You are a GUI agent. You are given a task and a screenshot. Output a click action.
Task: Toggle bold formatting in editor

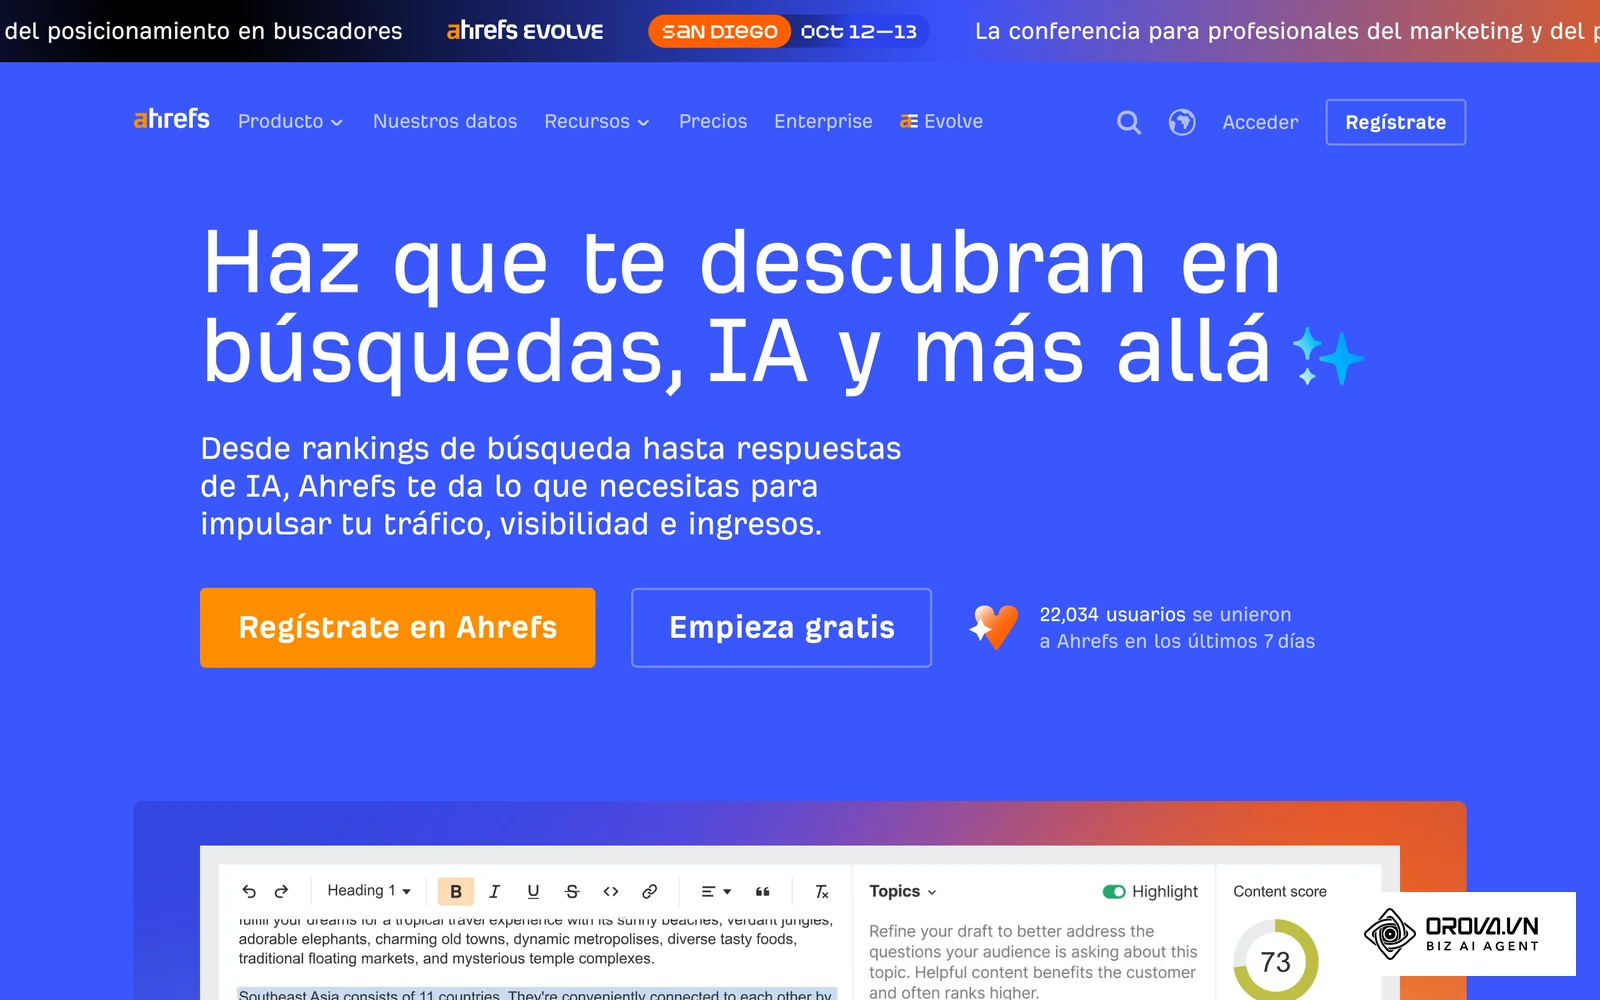pyautogui.click(x=456, y=891)
